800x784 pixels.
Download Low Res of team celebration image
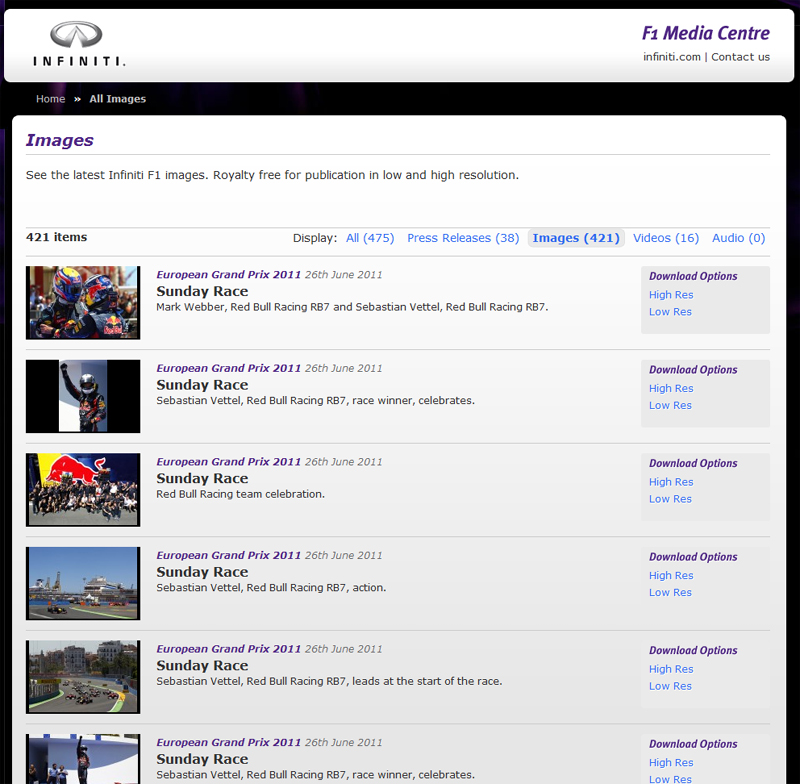(670, 499)
